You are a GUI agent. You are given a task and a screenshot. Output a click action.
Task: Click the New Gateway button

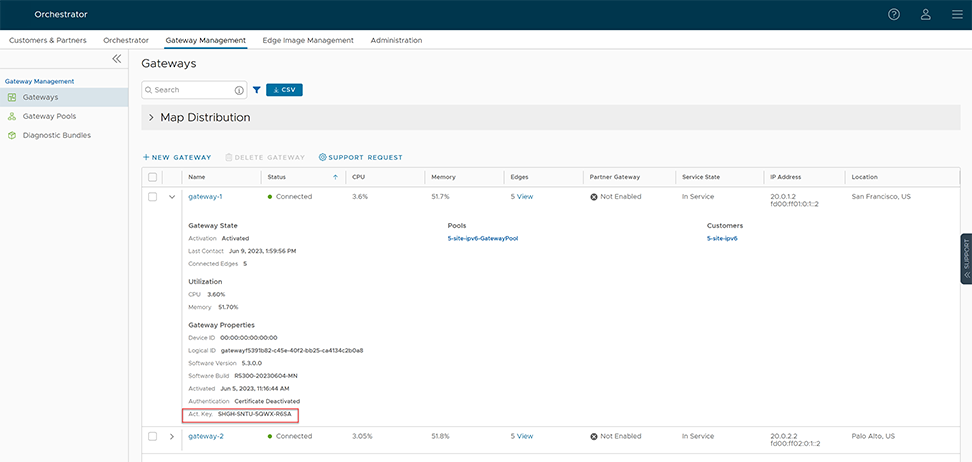point(177,157)
